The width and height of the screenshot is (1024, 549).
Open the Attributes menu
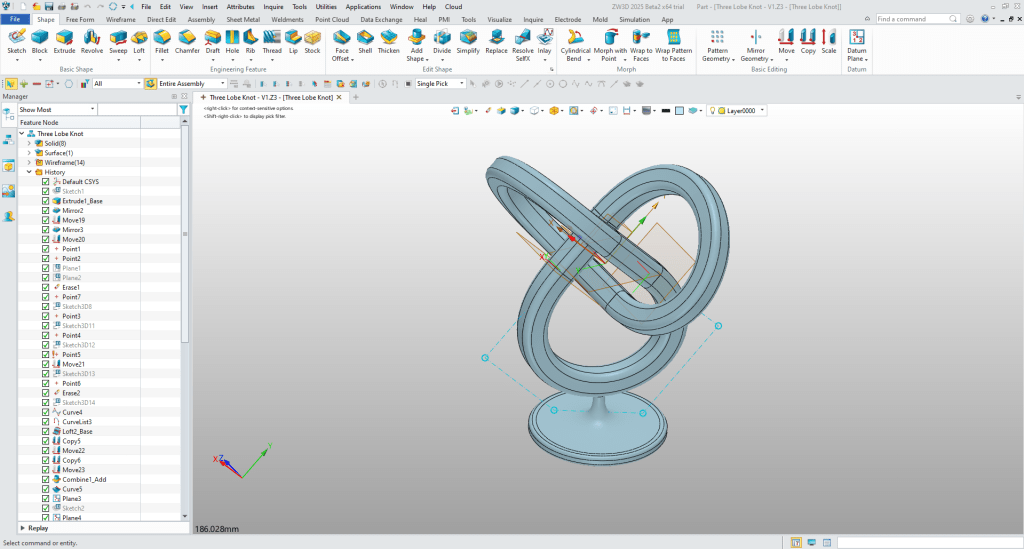point(240,6)
